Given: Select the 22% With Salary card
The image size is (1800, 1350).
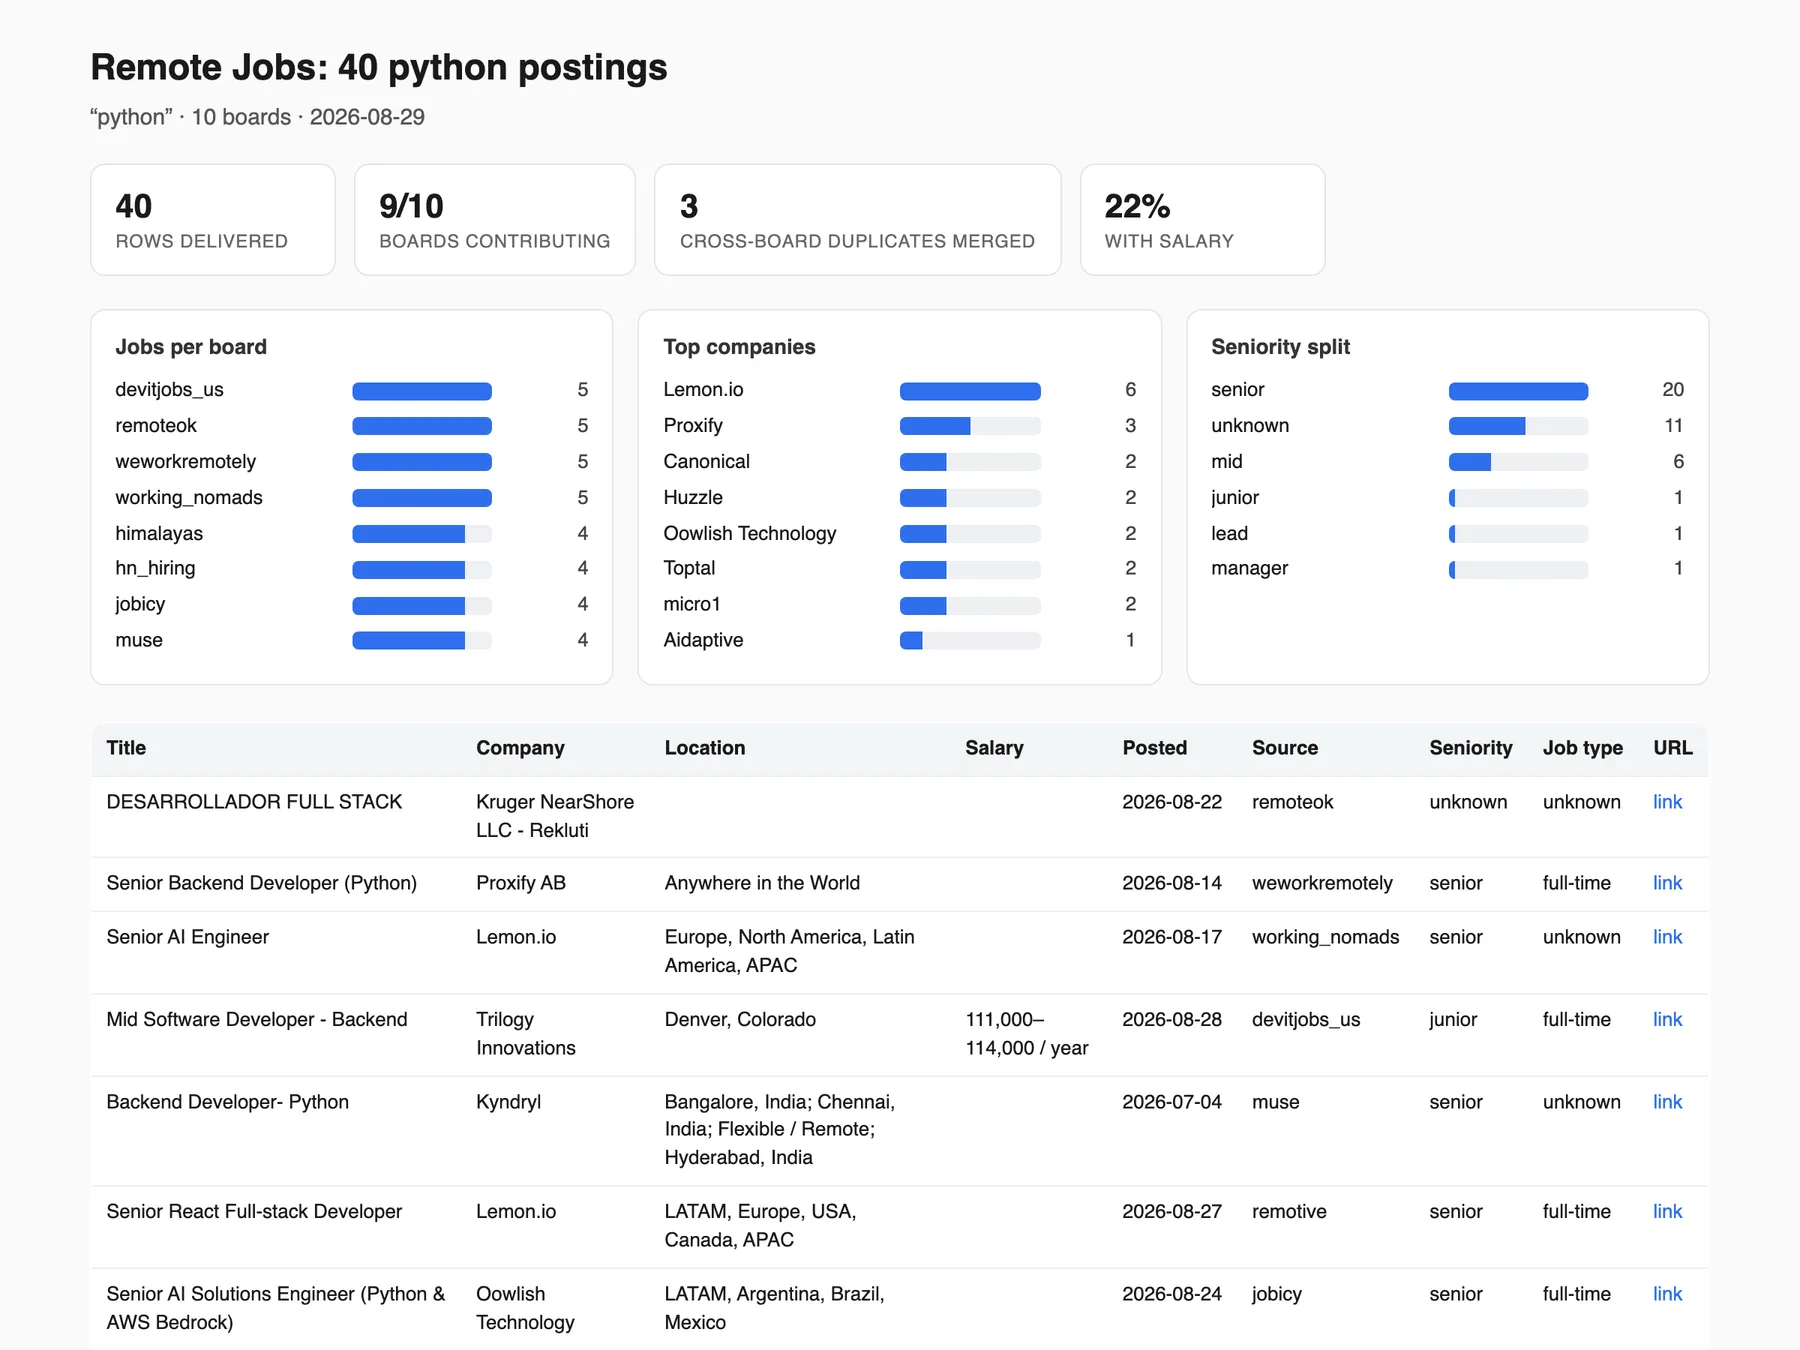Looking at the screenshot, I should (1203, 220).
